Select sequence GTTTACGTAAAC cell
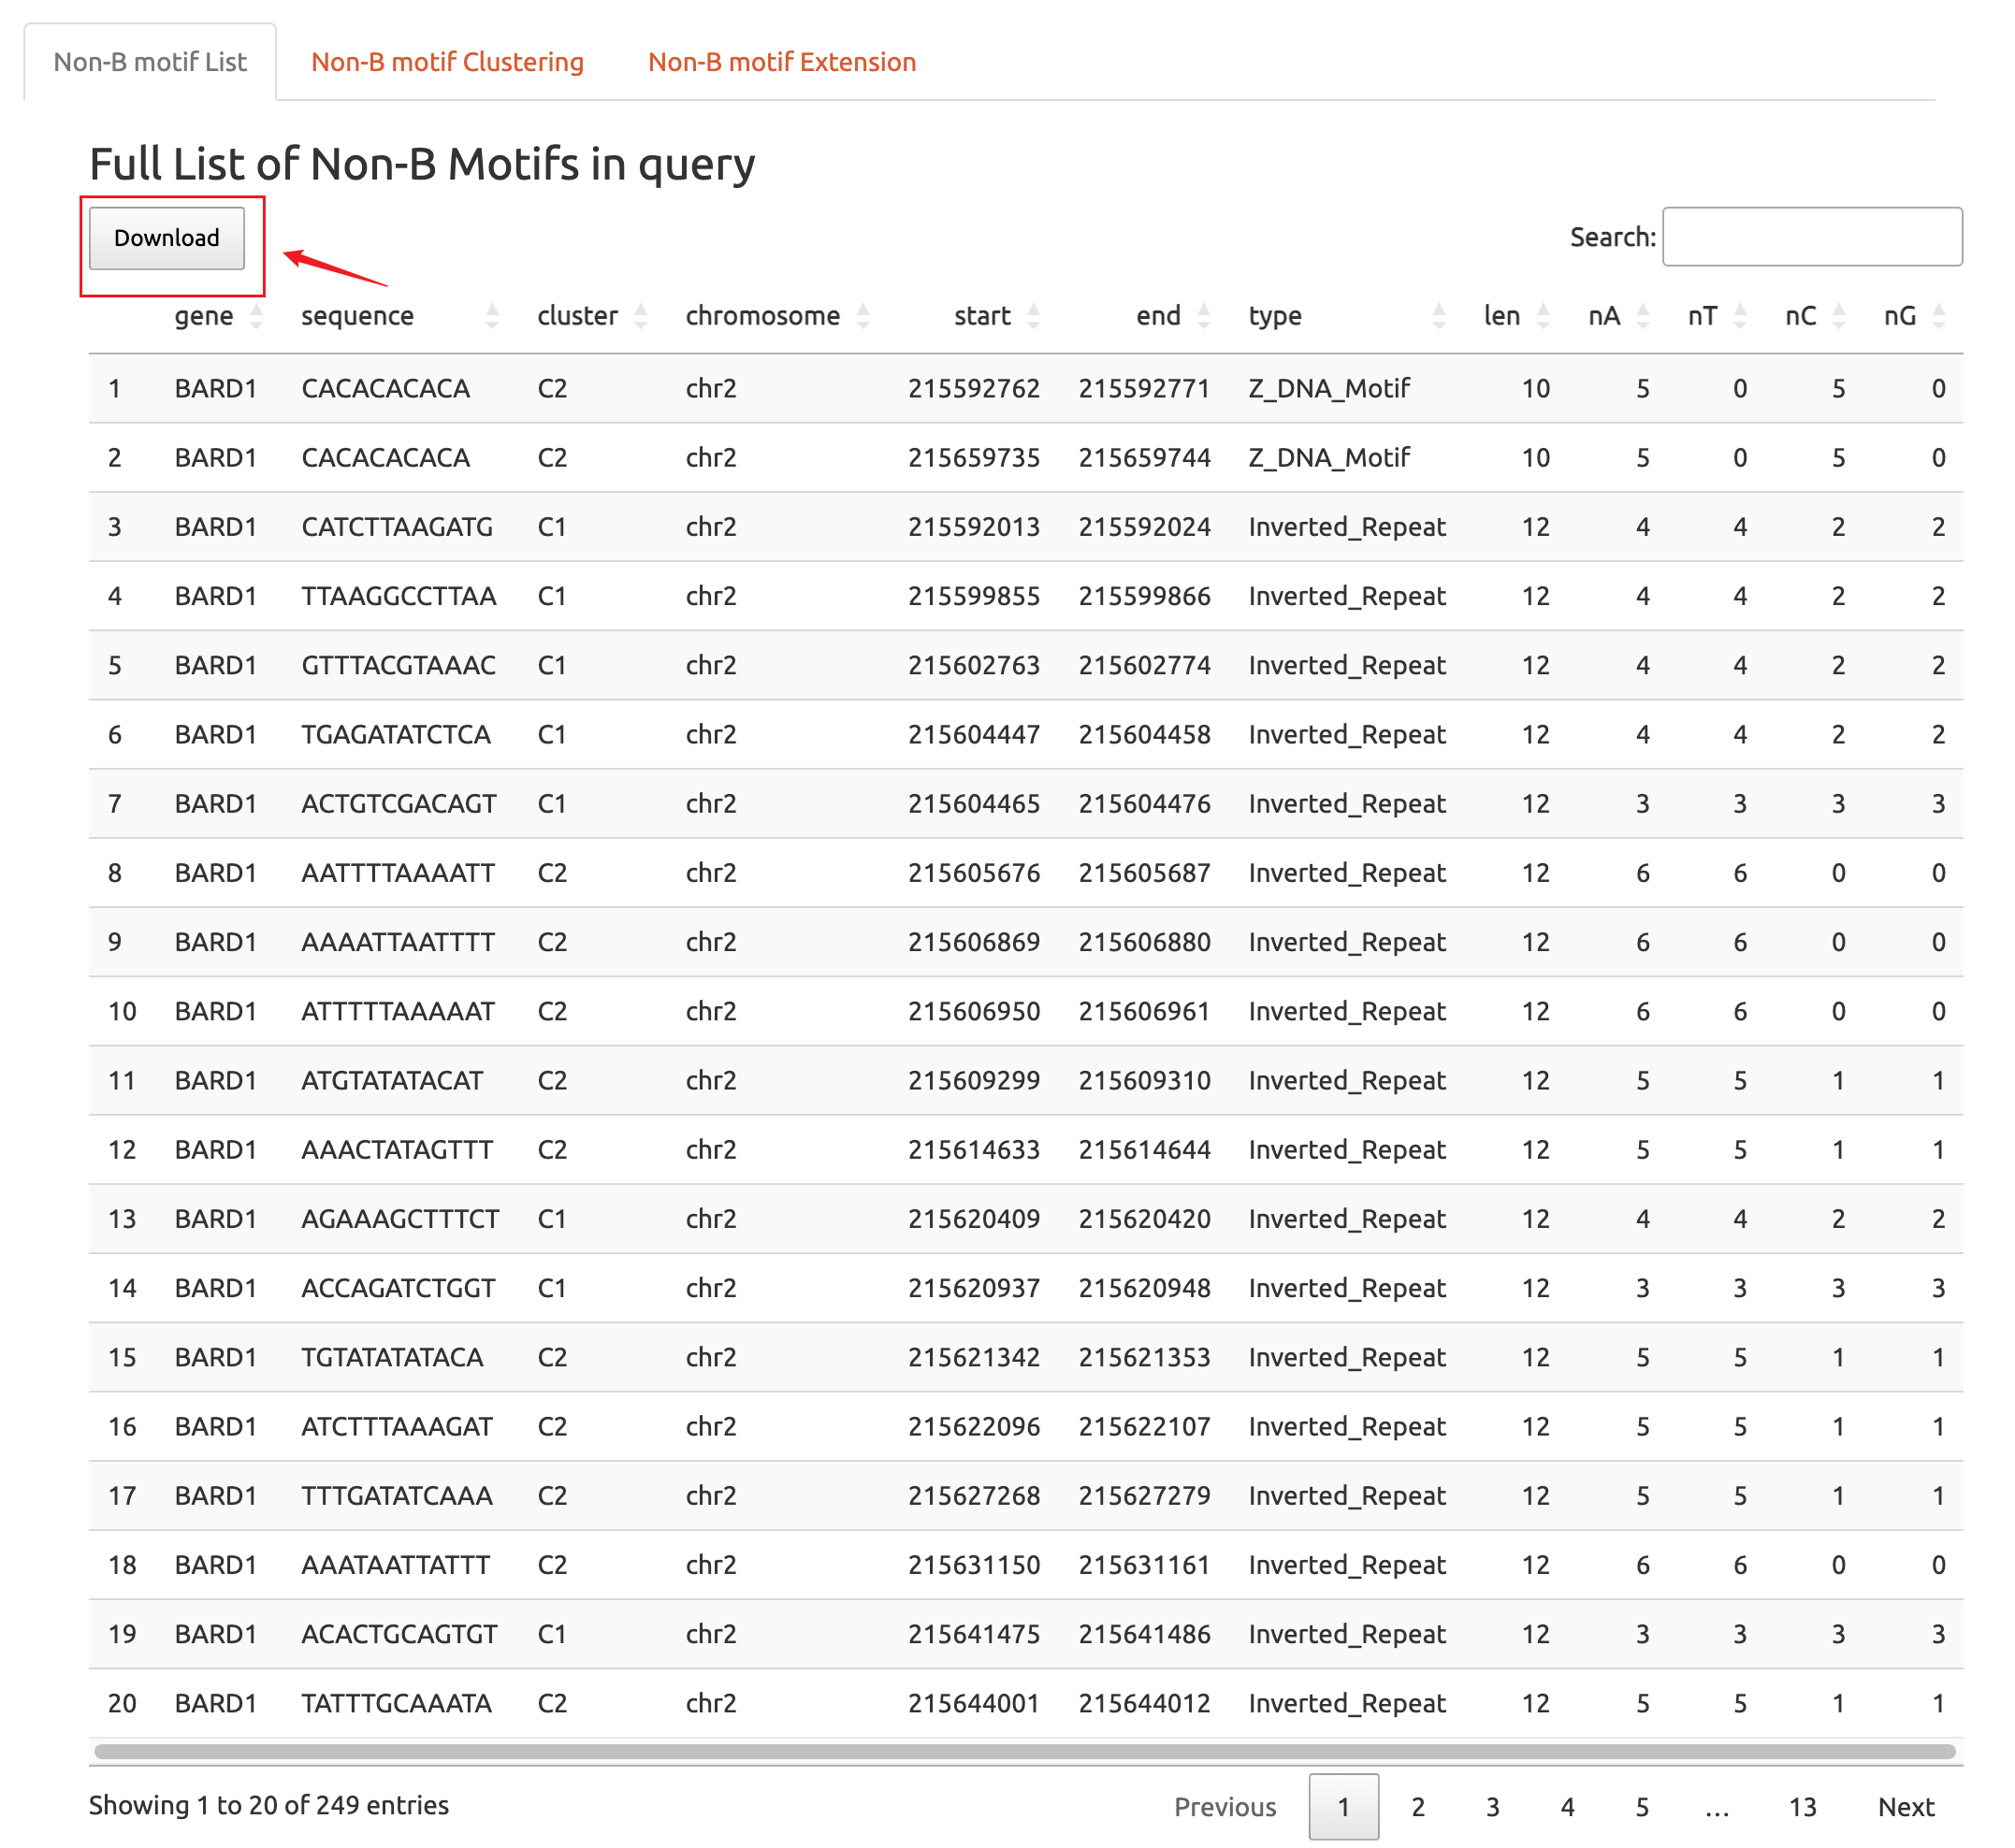This screenshot has width=2015, height=1848. (x=398, y=665)
